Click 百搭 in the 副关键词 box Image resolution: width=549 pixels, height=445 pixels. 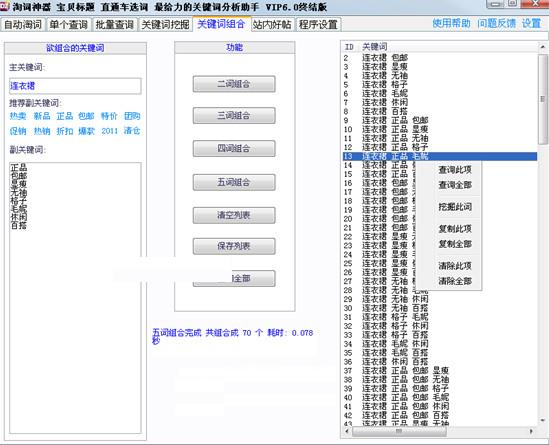[19, 225]
